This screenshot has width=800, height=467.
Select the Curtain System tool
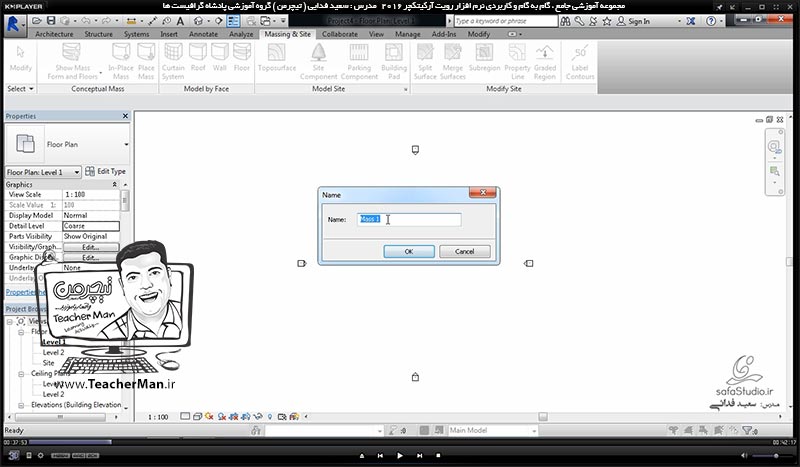(x=173, y=61)
